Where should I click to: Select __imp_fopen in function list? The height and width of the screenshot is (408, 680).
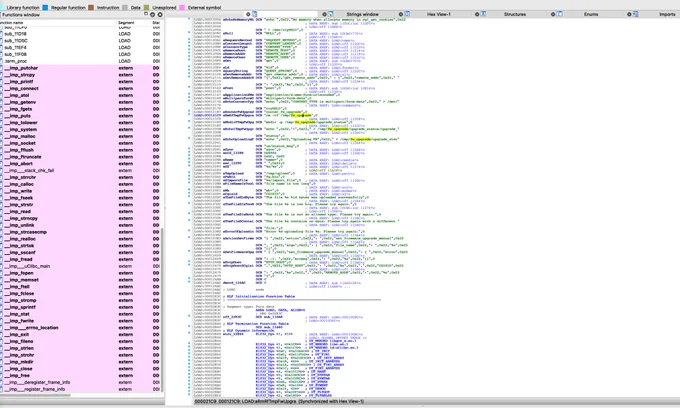(80, 273)
